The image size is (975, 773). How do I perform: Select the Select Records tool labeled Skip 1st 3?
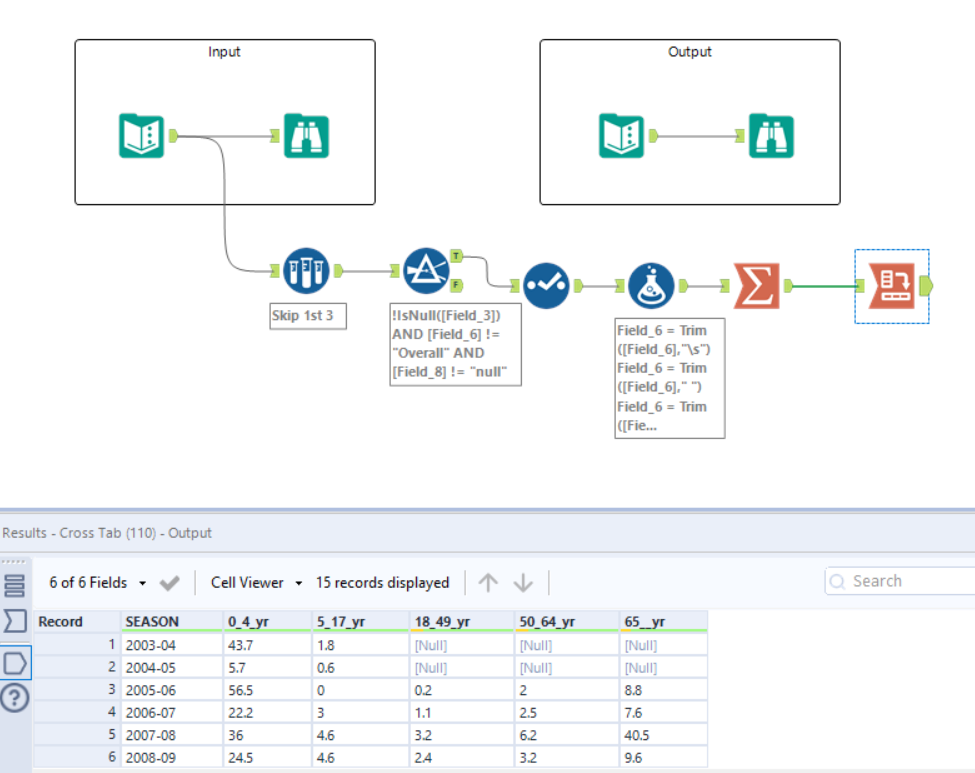(306, 271)
